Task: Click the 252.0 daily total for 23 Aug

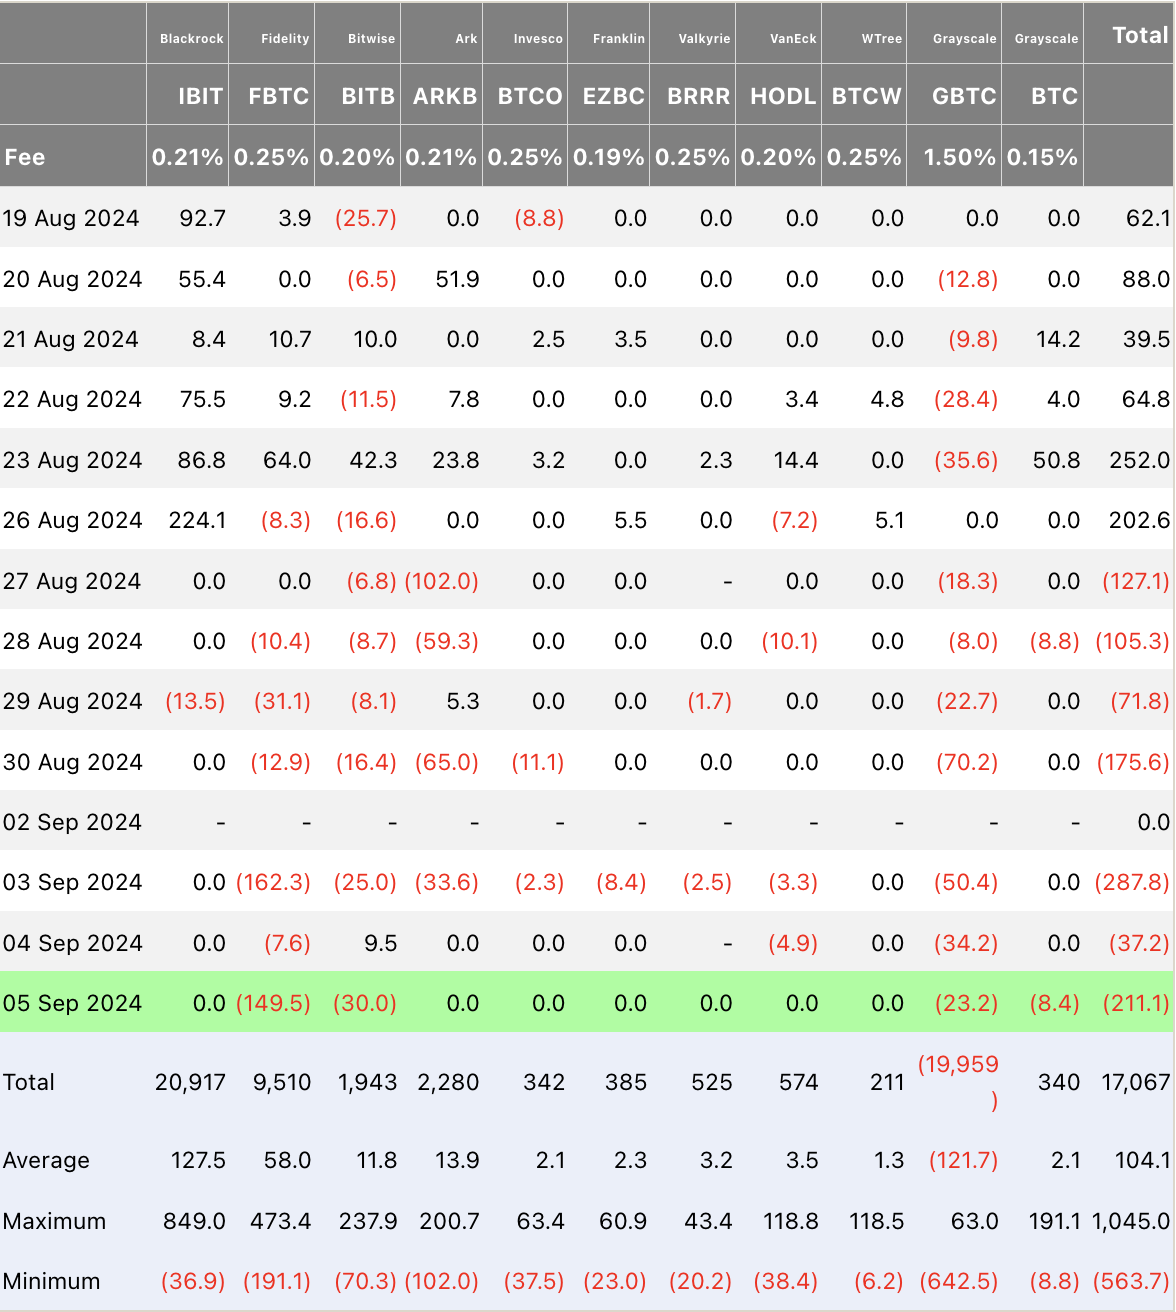Action: [x=1140, y=460]
